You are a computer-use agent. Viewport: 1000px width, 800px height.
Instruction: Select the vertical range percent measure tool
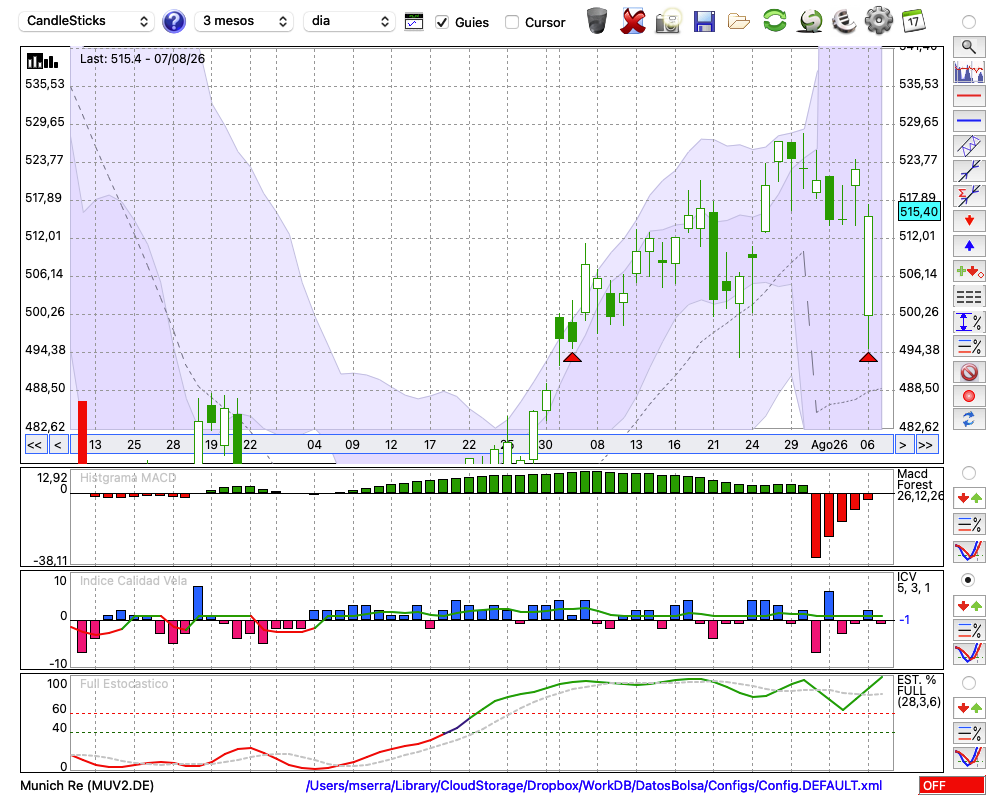pos(969,322)
